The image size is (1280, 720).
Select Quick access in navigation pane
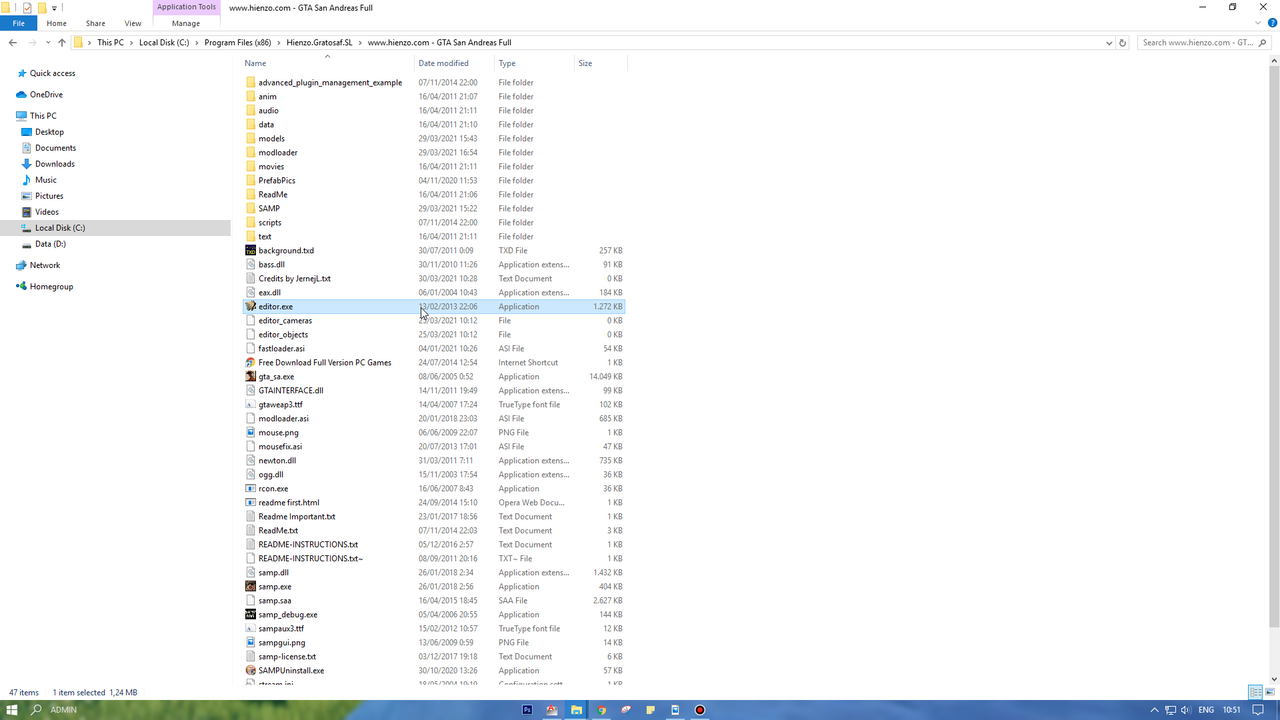pos(52,73)
